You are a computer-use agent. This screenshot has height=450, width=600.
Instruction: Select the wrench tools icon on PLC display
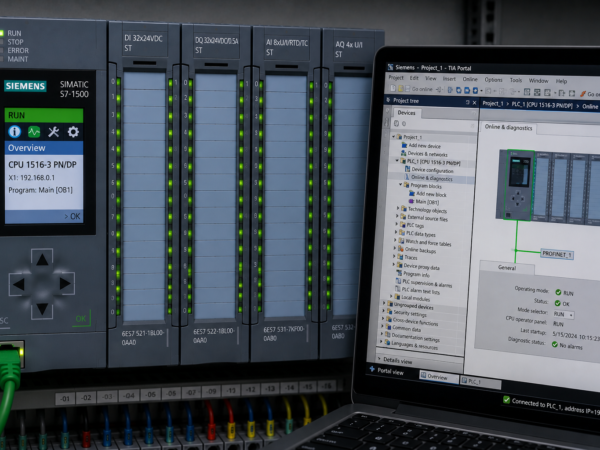click(54, 132)
